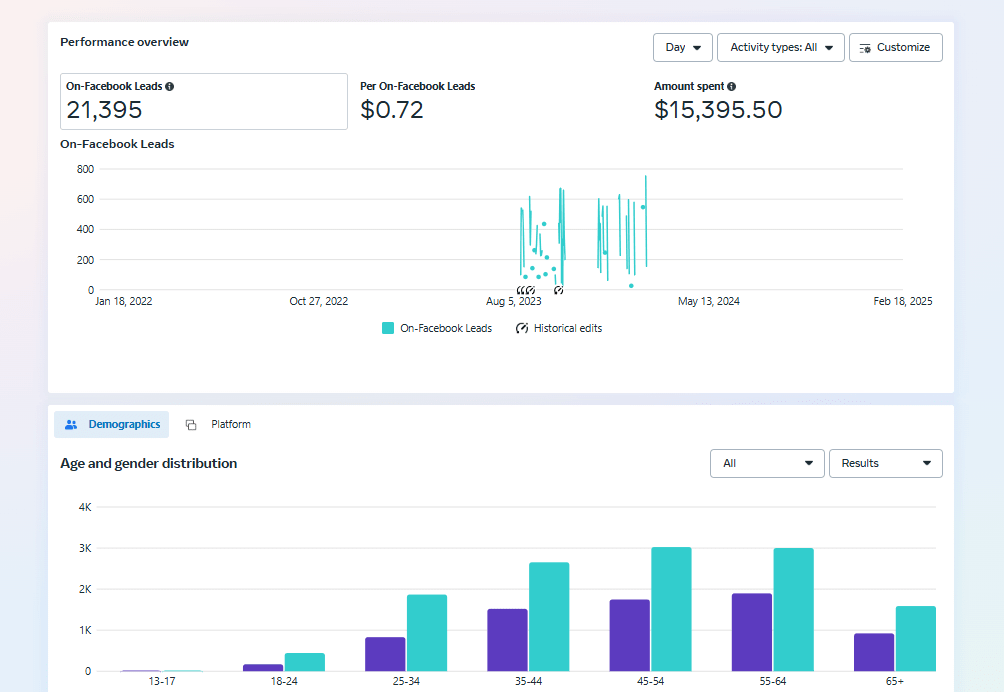Open the Day granularity dropdown
Screen dimensions: 1004x692
(683, 47)
